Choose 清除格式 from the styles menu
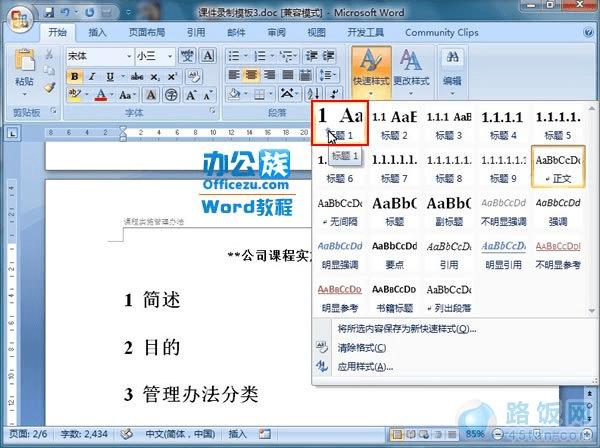 coord(362,348)
